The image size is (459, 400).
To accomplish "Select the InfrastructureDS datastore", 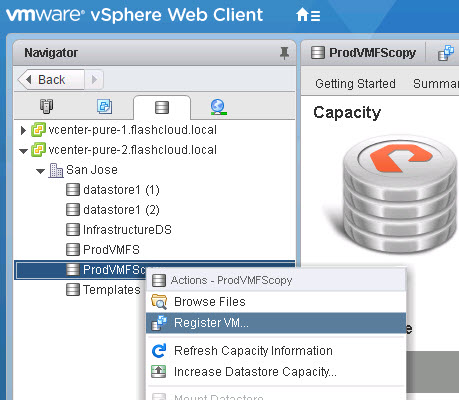I will tap(127, 230).
